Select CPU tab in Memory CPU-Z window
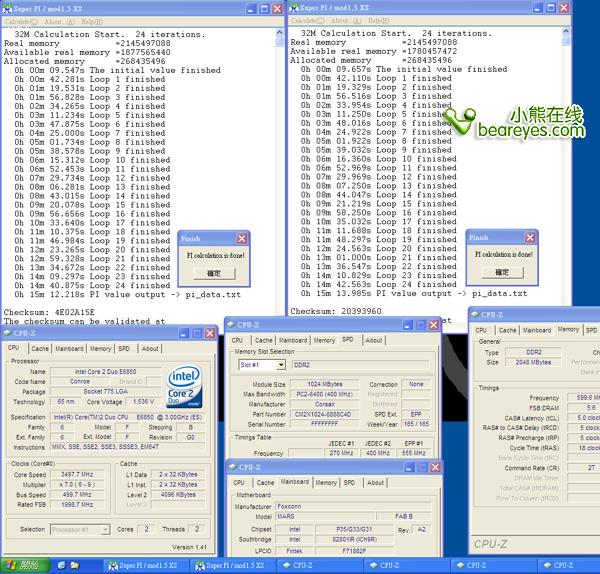600x574 pixels. pos(481,330)
